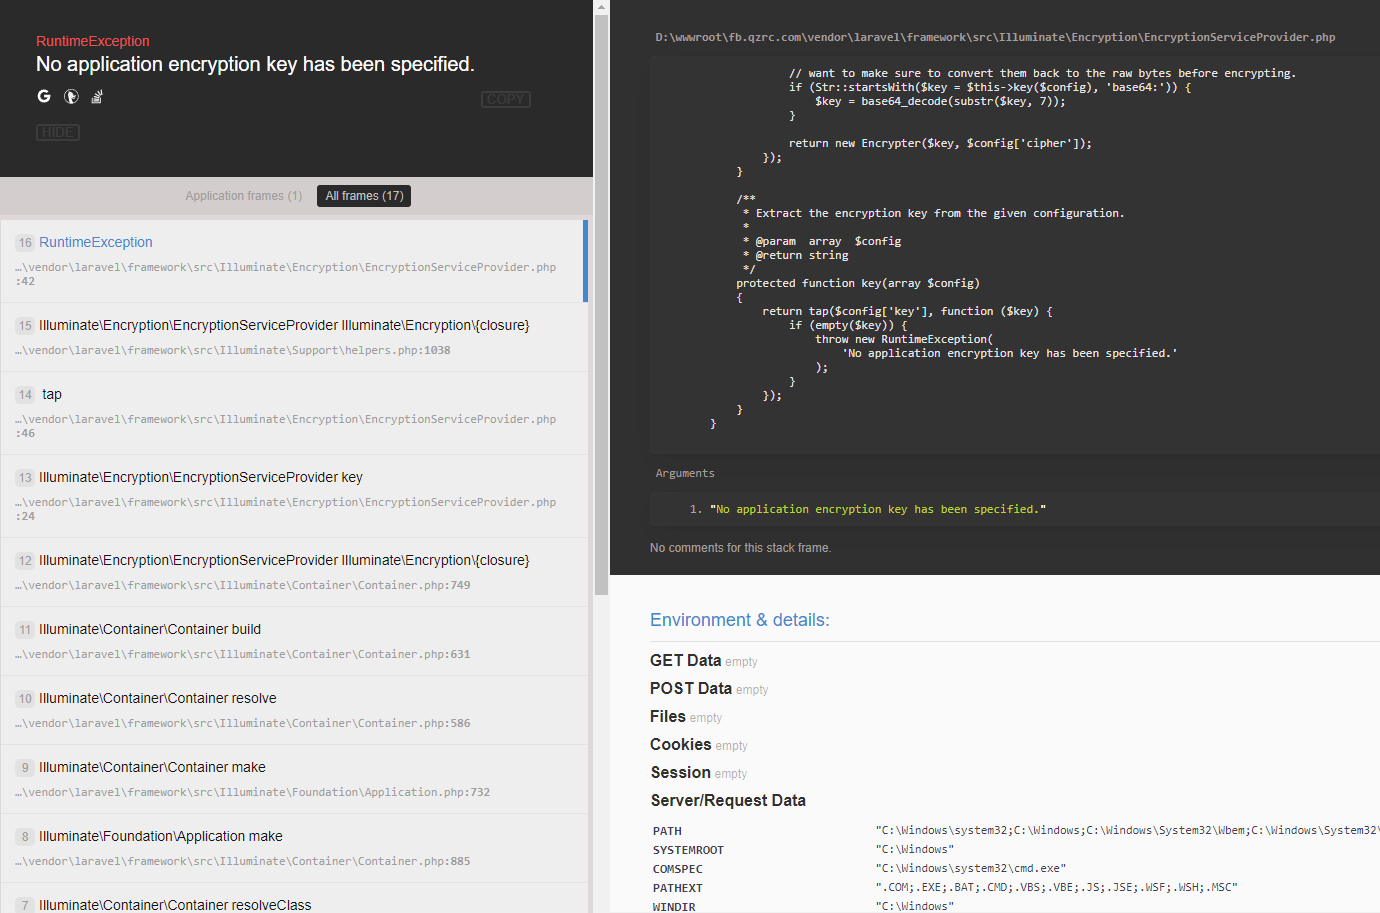This screenshot has width=1380, height=913.
Task: Switch to All frames (17) tab
Action: [365, 196]
